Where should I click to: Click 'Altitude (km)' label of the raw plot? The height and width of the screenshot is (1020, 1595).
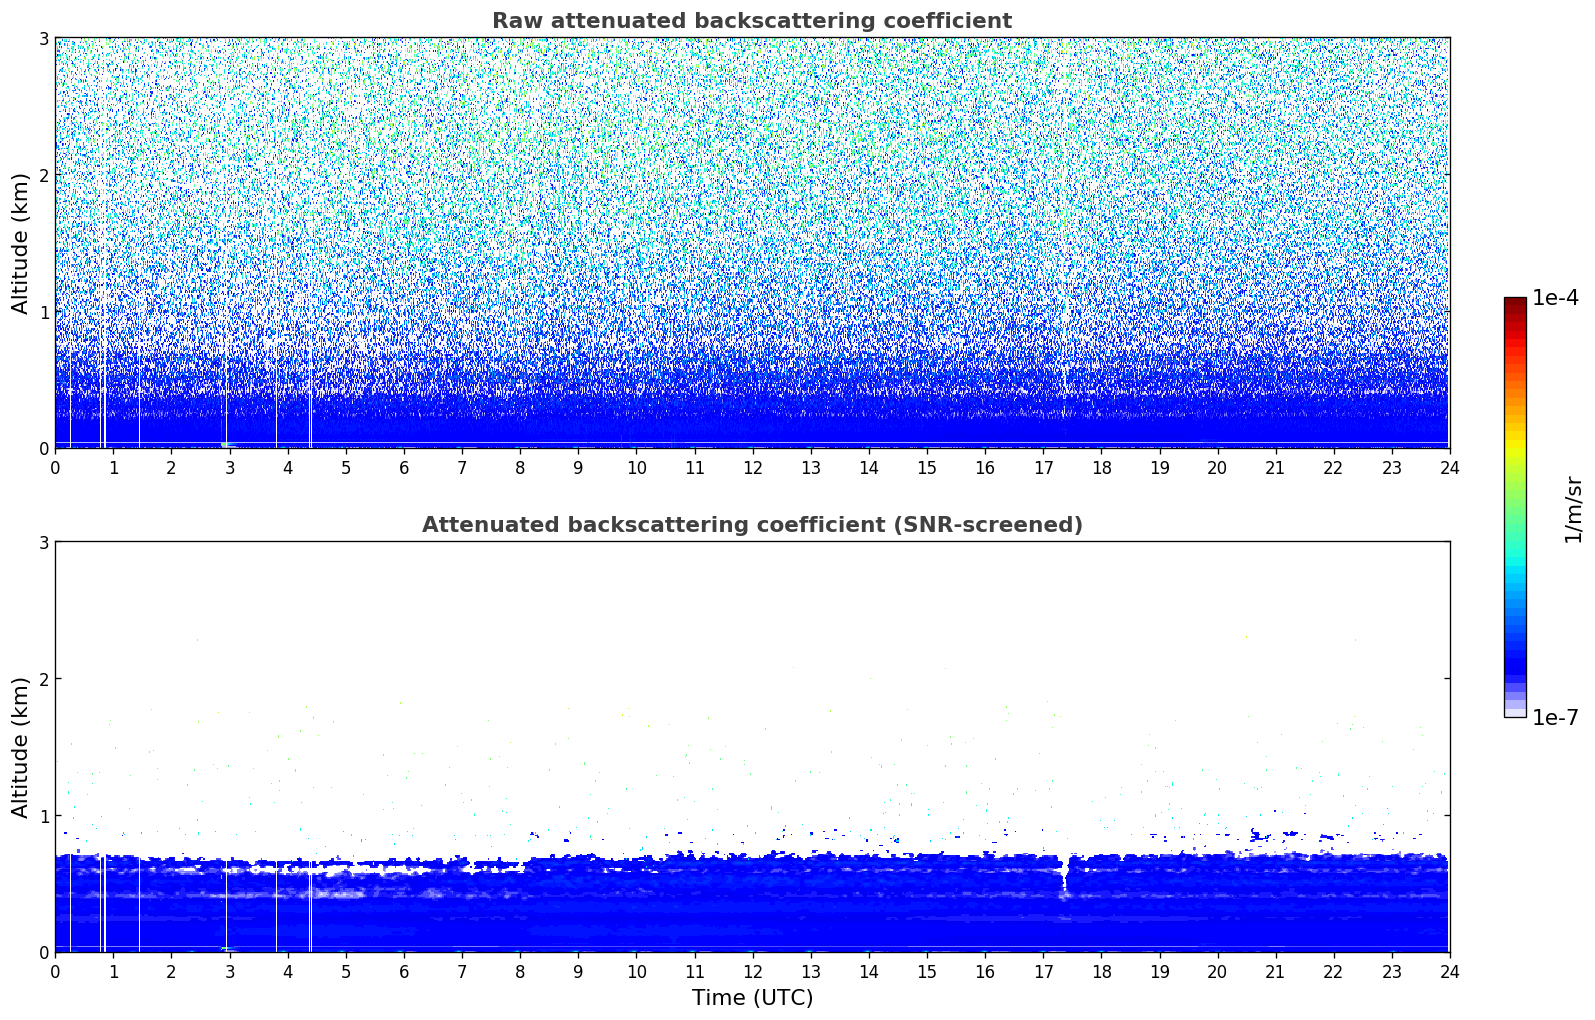click(21, 243)
